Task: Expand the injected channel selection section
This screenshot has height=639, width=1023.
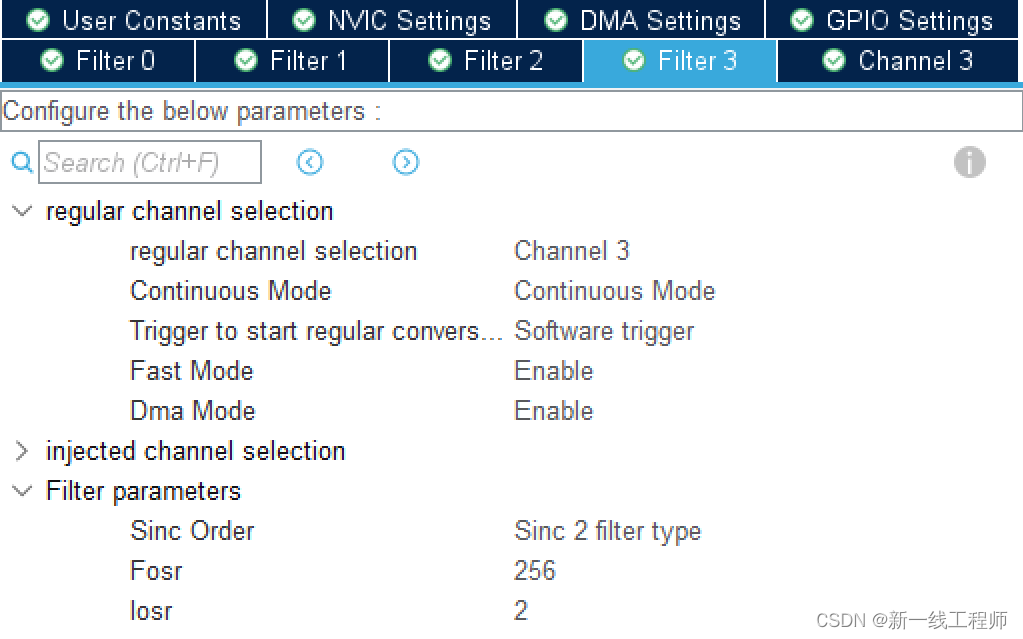Action: point(21,450)
